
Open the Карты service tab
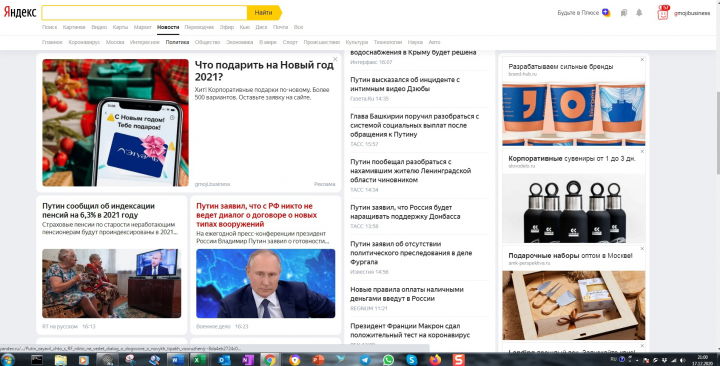pyautogui.click(x=120, y=27)
